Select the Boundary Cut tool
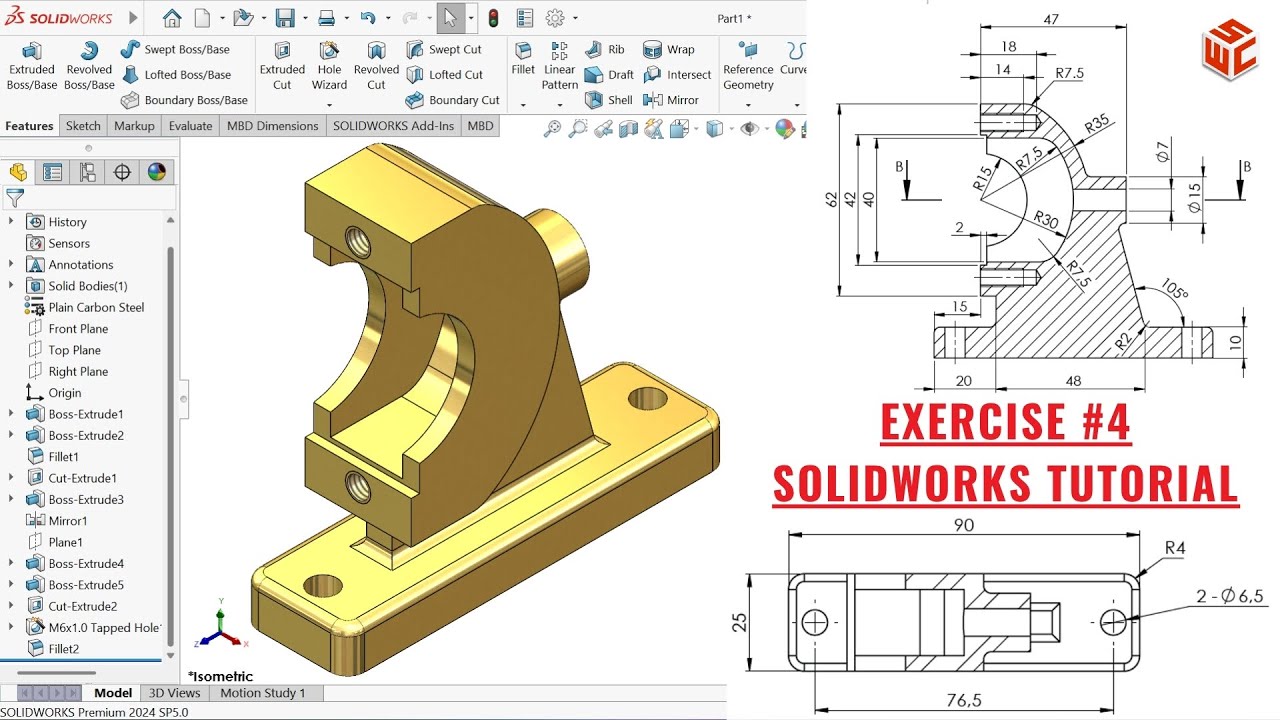 pyautogui.click(x=452, y=100)
